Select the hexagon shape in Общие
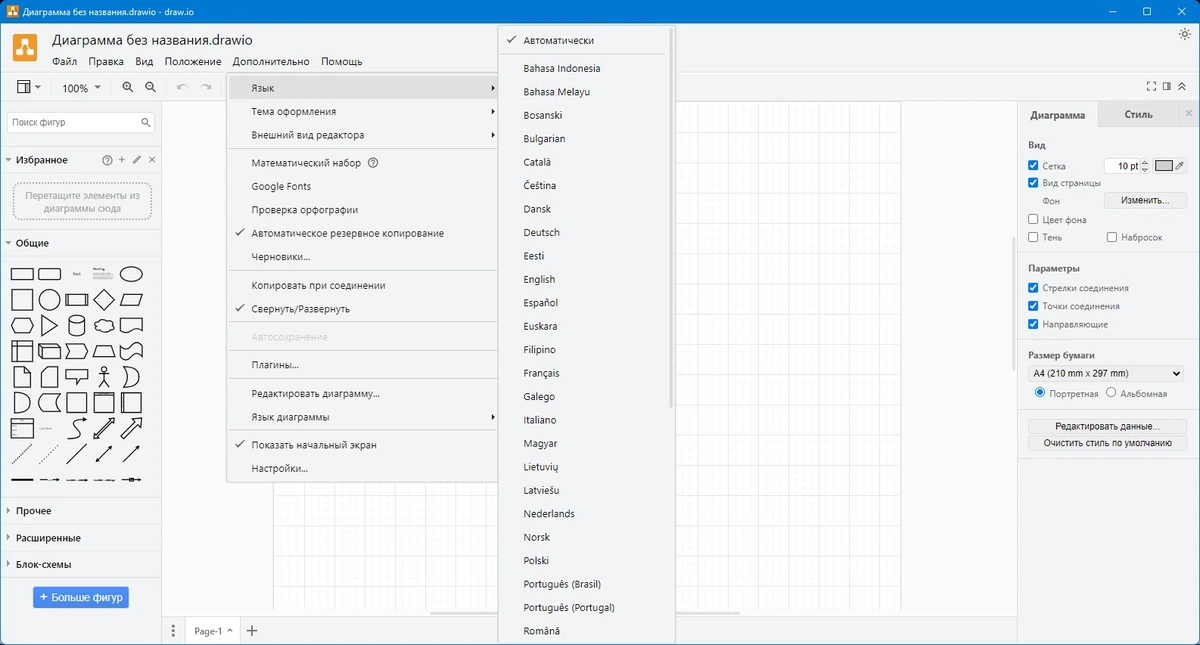The height and width of the screenshot is (645, 1200). [x=22, y=326]
